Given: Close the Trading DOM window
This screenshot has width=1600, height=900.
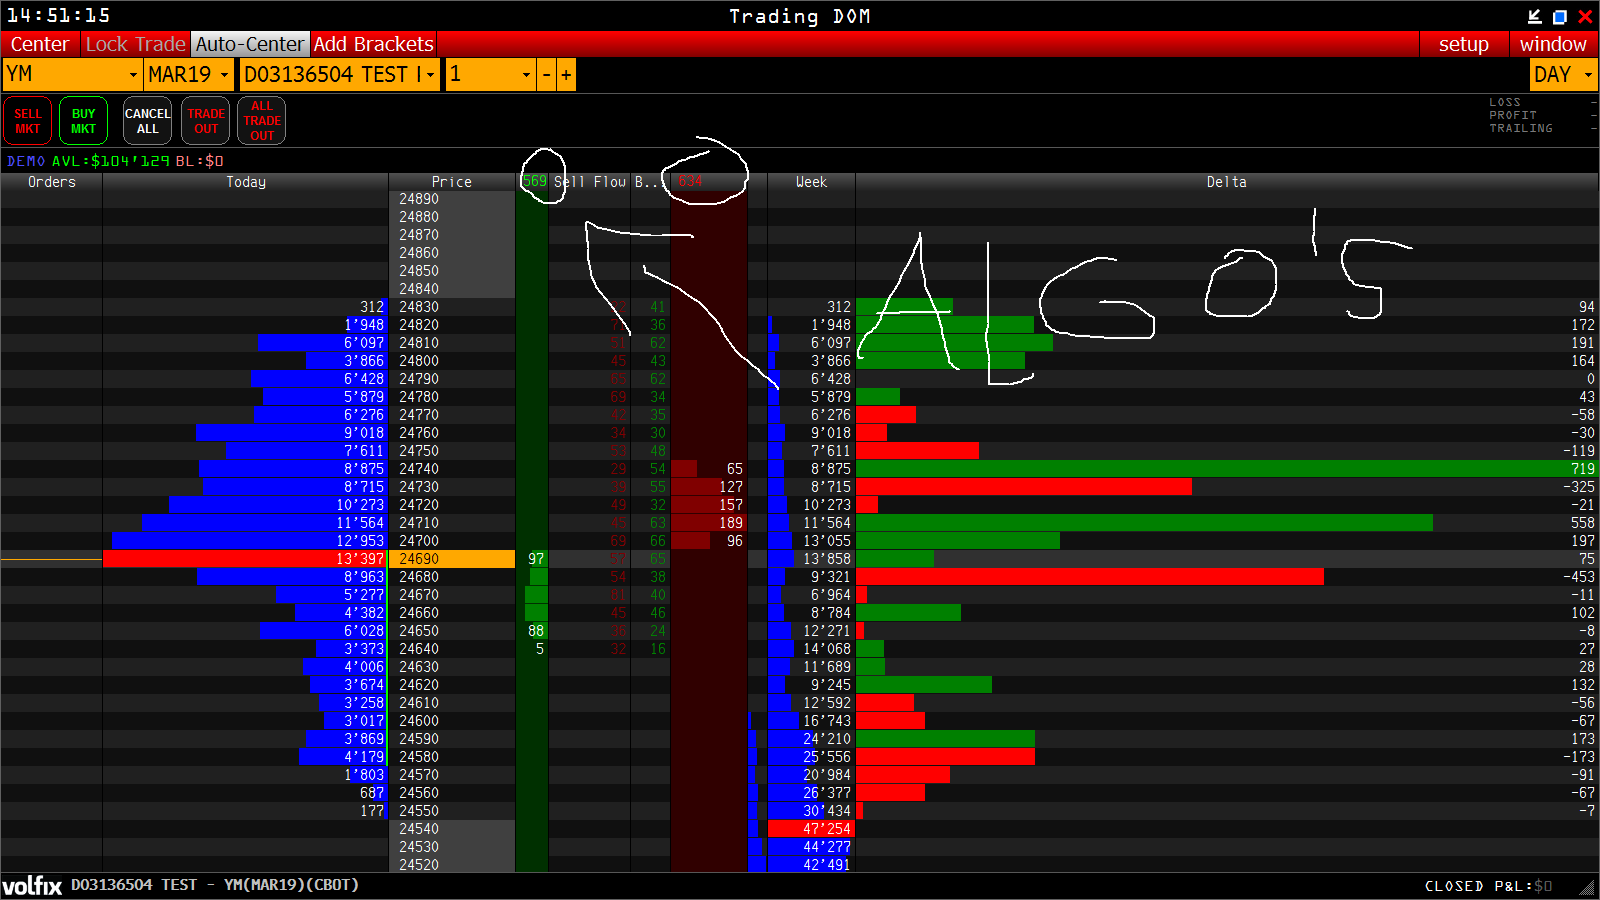Looking at the screenshot, I should coord(1585,16).
